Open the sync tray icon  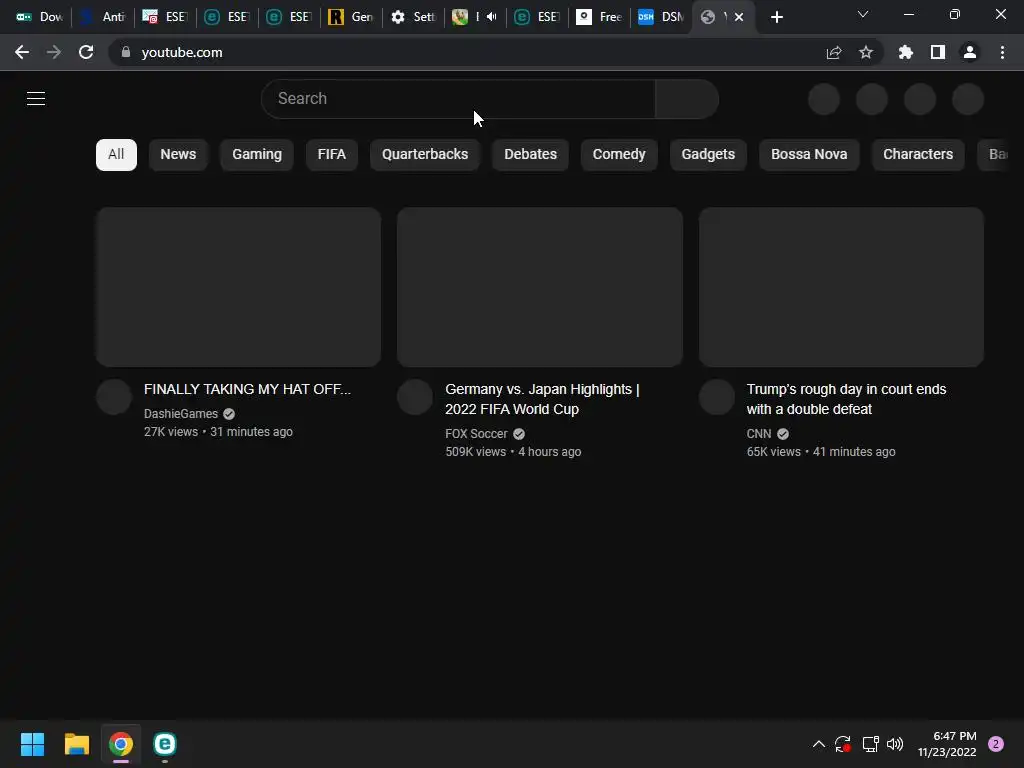pos(842,744)
